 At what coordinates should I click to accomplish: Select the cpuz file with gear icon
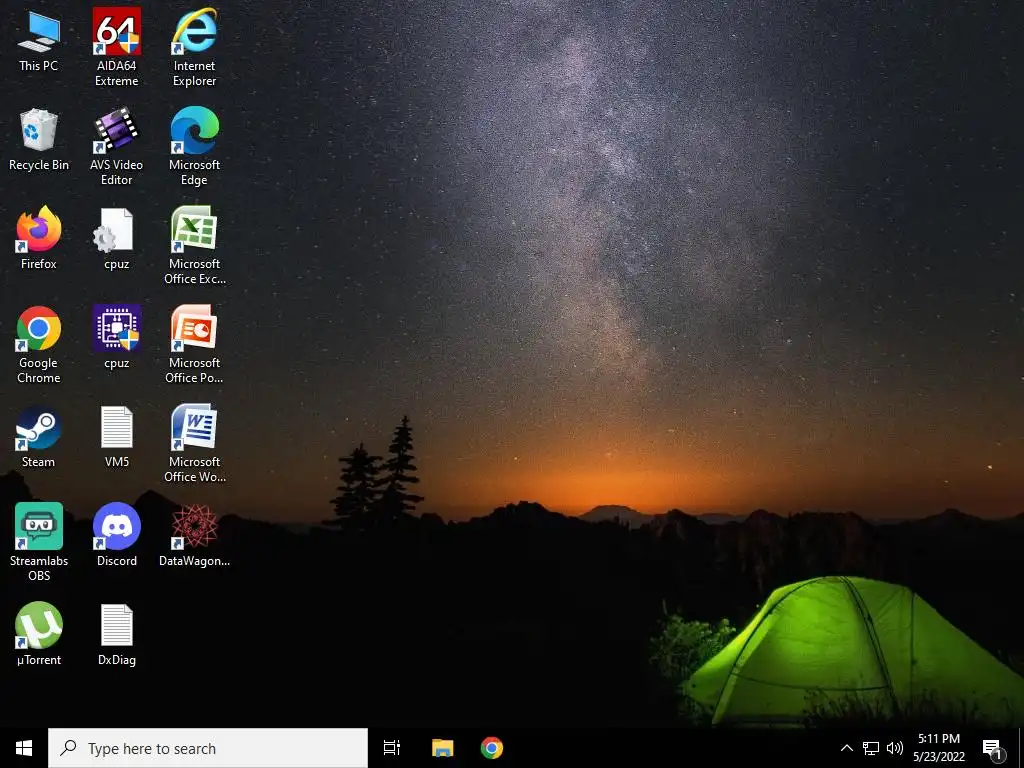point(116,238)
